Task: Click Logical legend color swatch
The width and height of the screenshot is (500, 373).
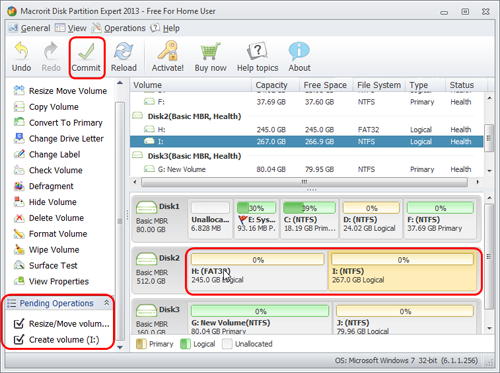Action: point(185,344)
